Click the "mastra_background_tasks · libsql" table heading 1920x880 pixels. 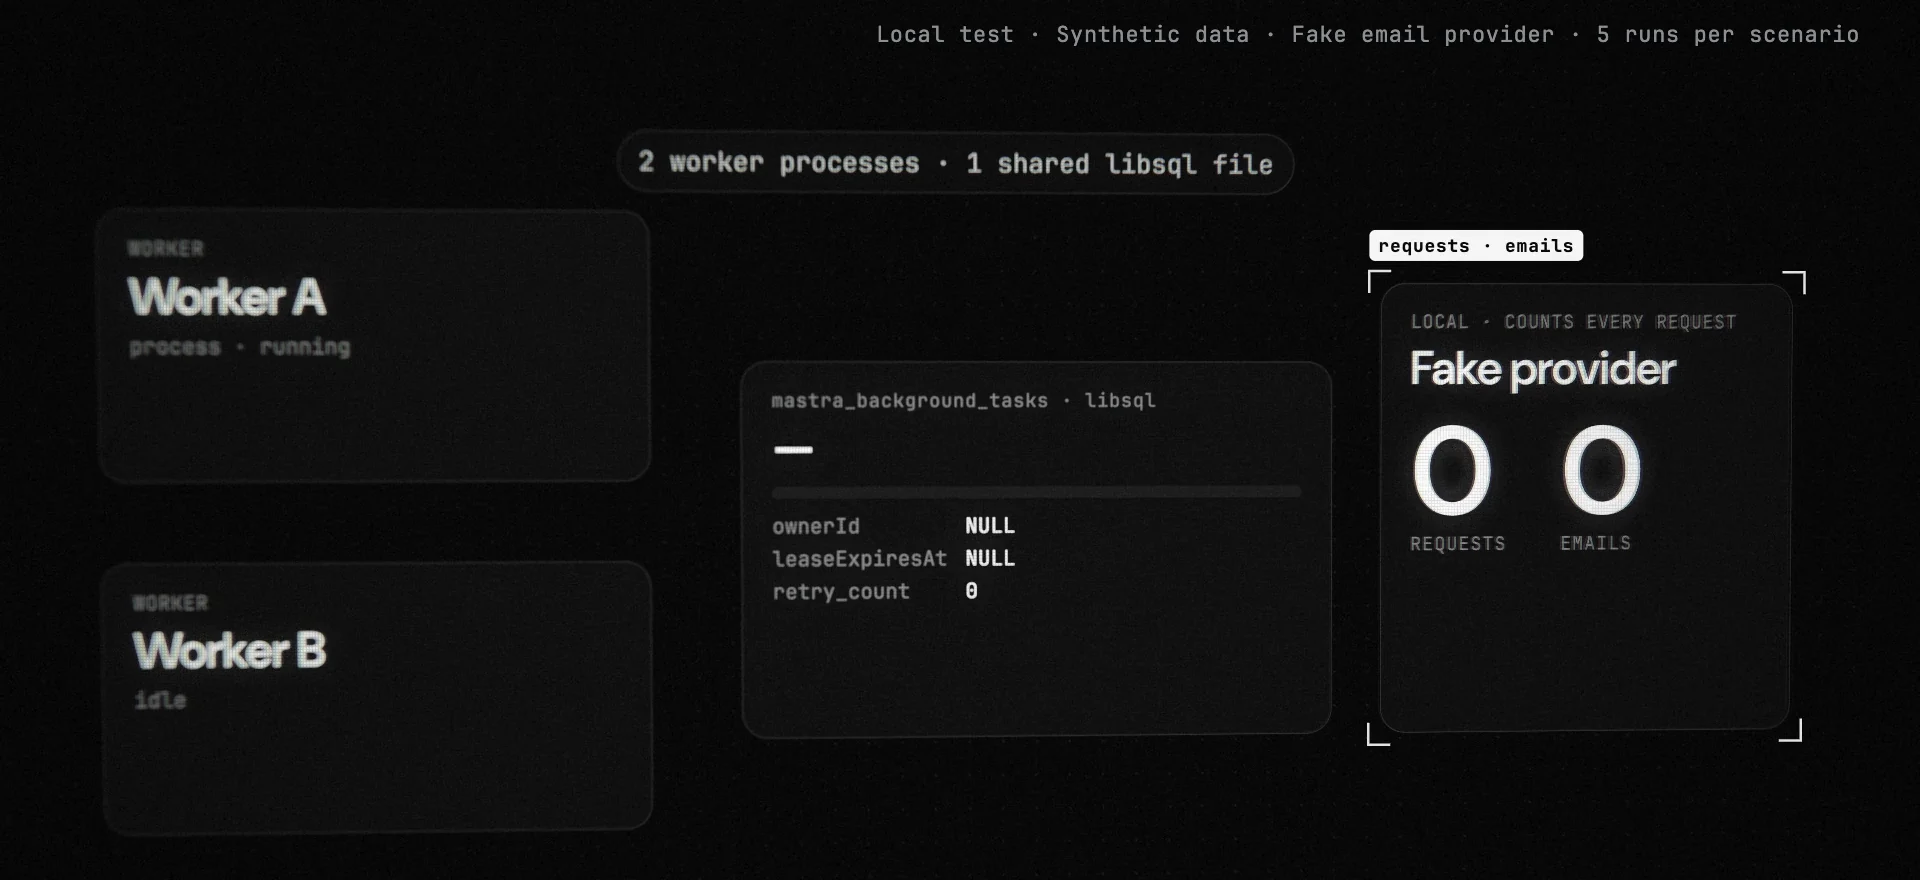point(963,401)
